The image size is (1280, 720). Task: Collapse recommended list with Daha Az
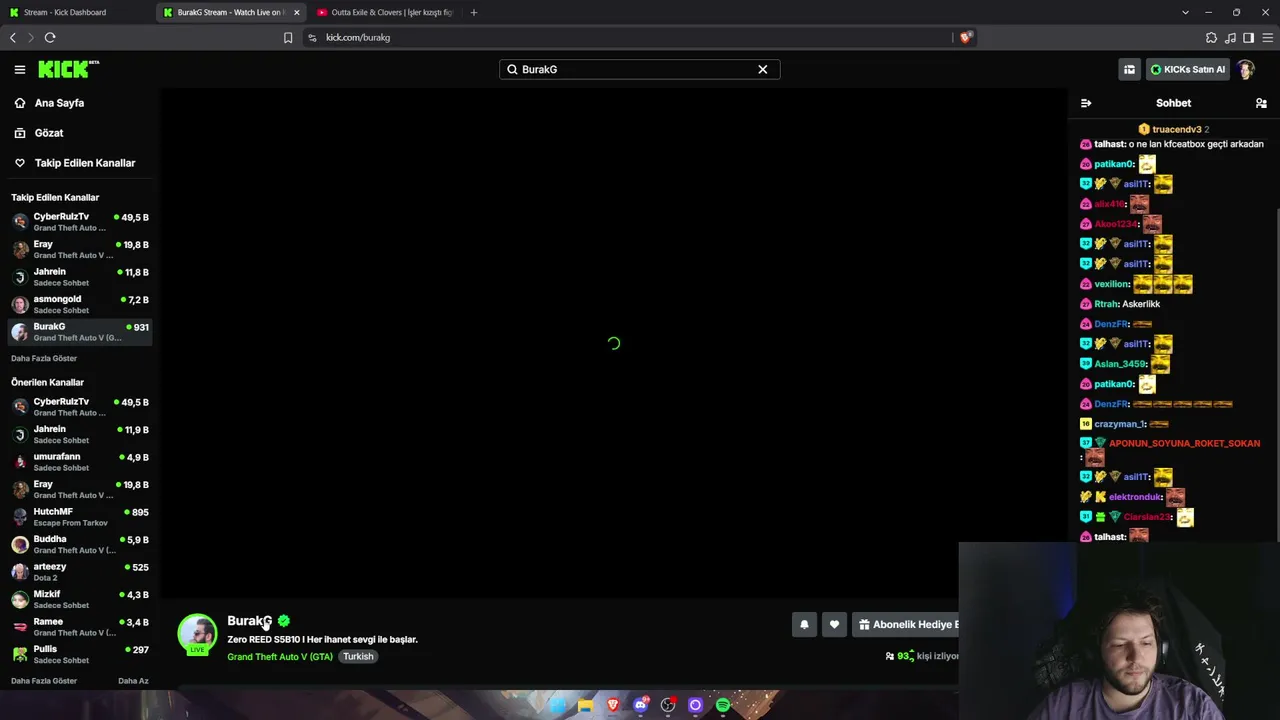click(133, 681)
